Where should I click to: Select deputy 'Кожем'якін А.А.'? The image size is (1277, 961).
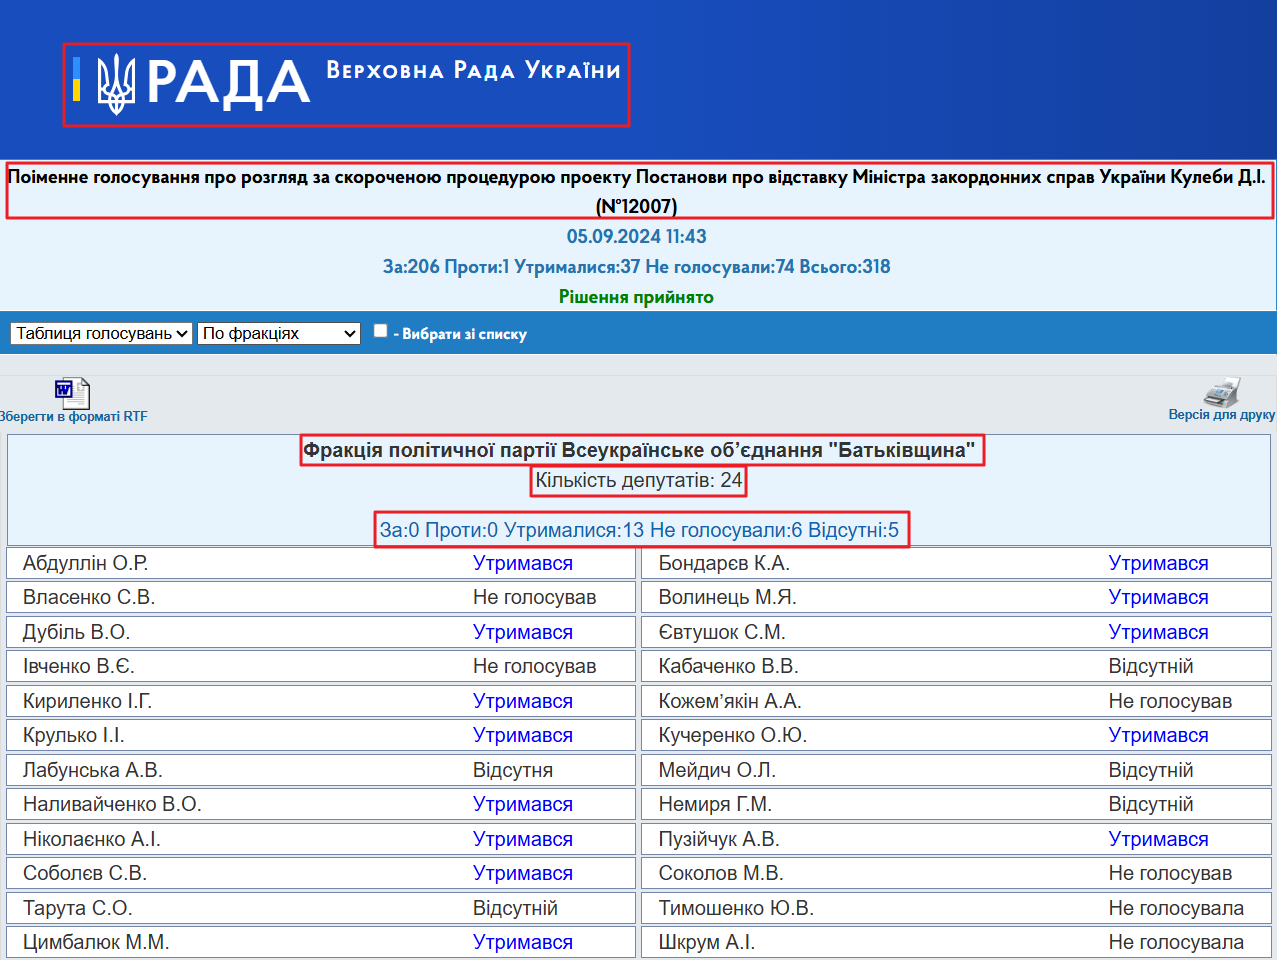point(730,701)
